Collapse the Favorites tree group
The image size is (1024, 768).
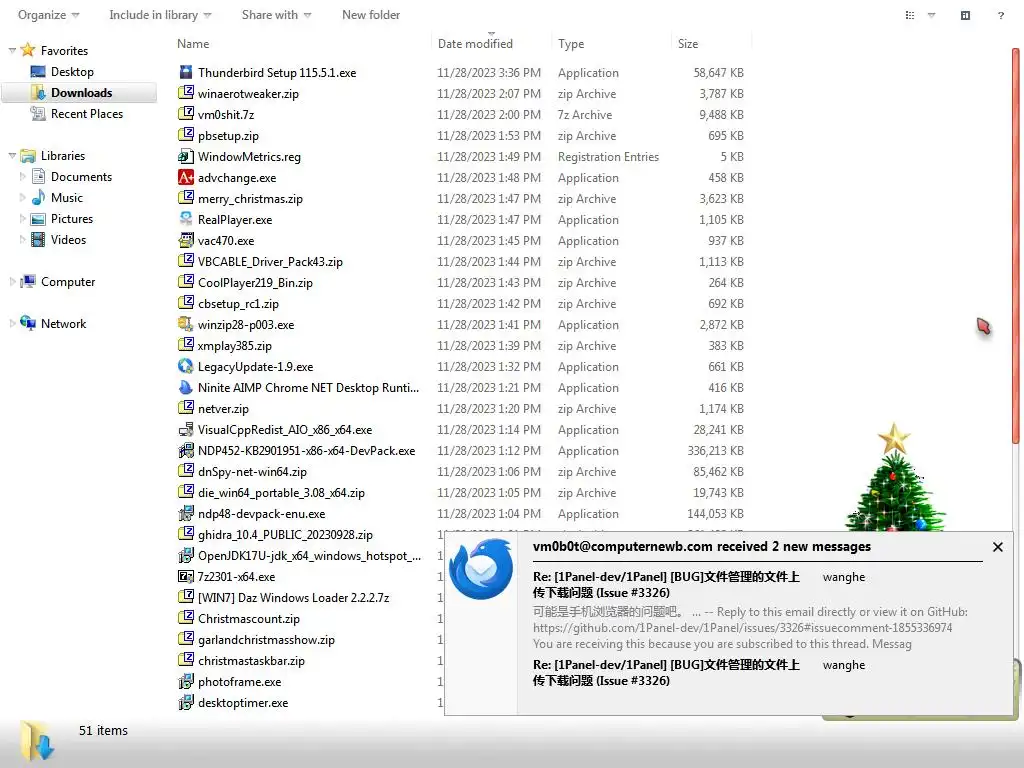tap(12, 50)
